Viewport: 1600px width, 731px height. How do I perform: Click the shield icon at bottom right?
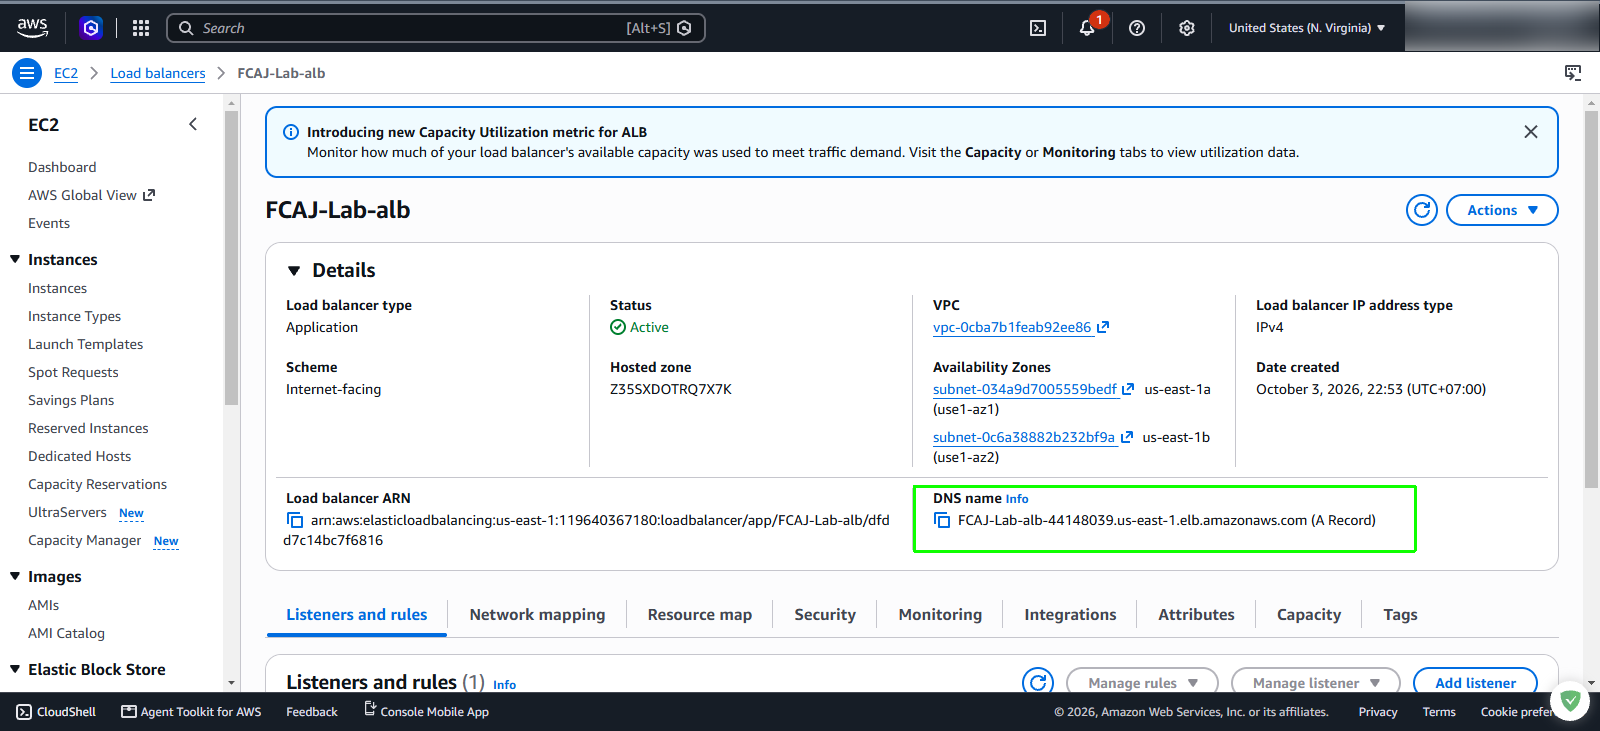point(1570,700)
